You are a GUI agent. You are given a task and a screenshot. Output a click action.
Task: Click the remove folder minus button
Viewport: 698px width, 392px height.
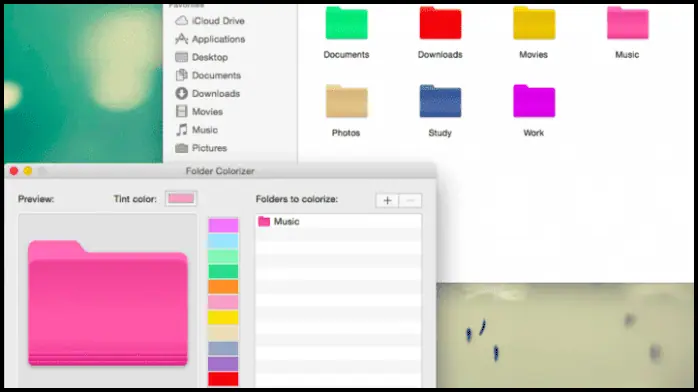click(410, 201)
